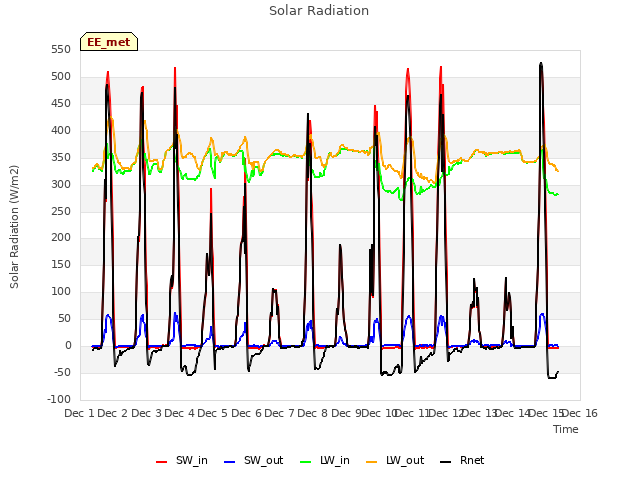This screenshot has width=640, height=480.
Task: Click the 400 y-axis tick label
Action: [61, 131]
